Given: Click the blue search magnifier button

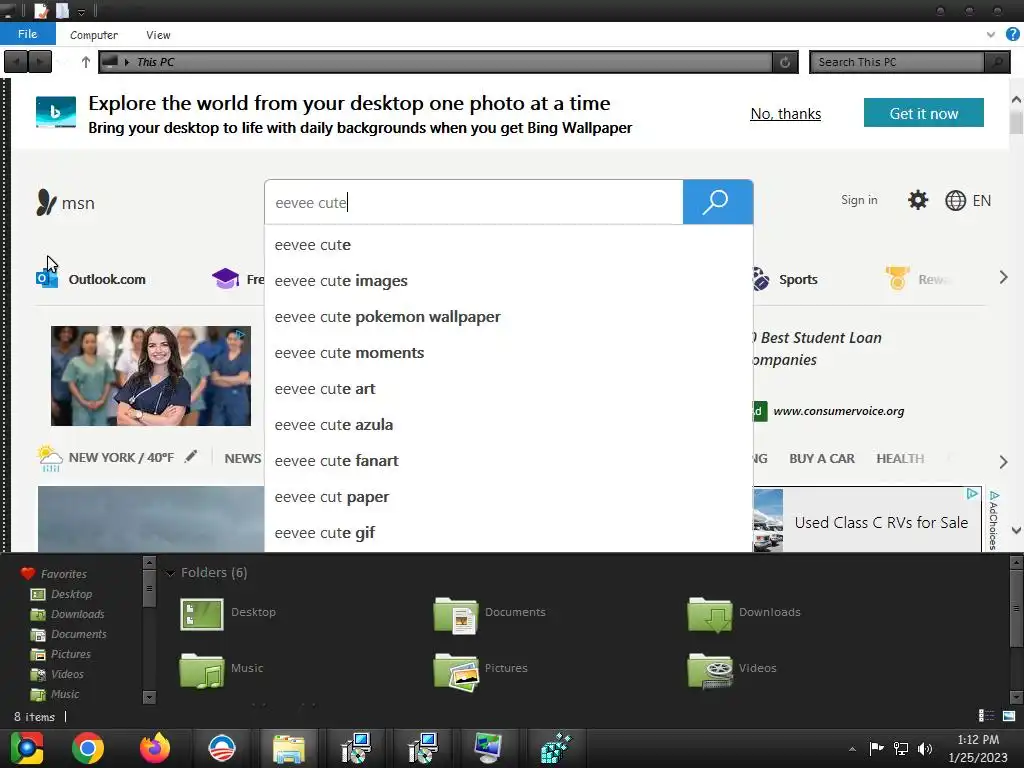Looking at the screenshot, I should 718,202.
